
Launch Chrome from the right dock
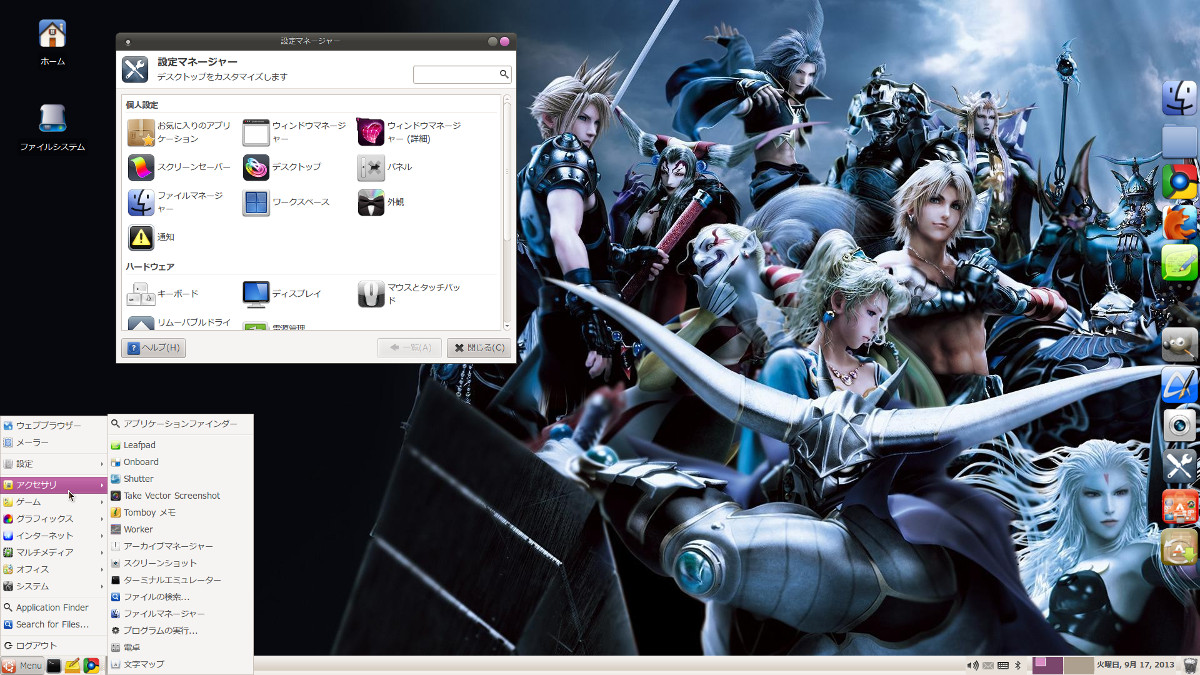coord(1180,181)
